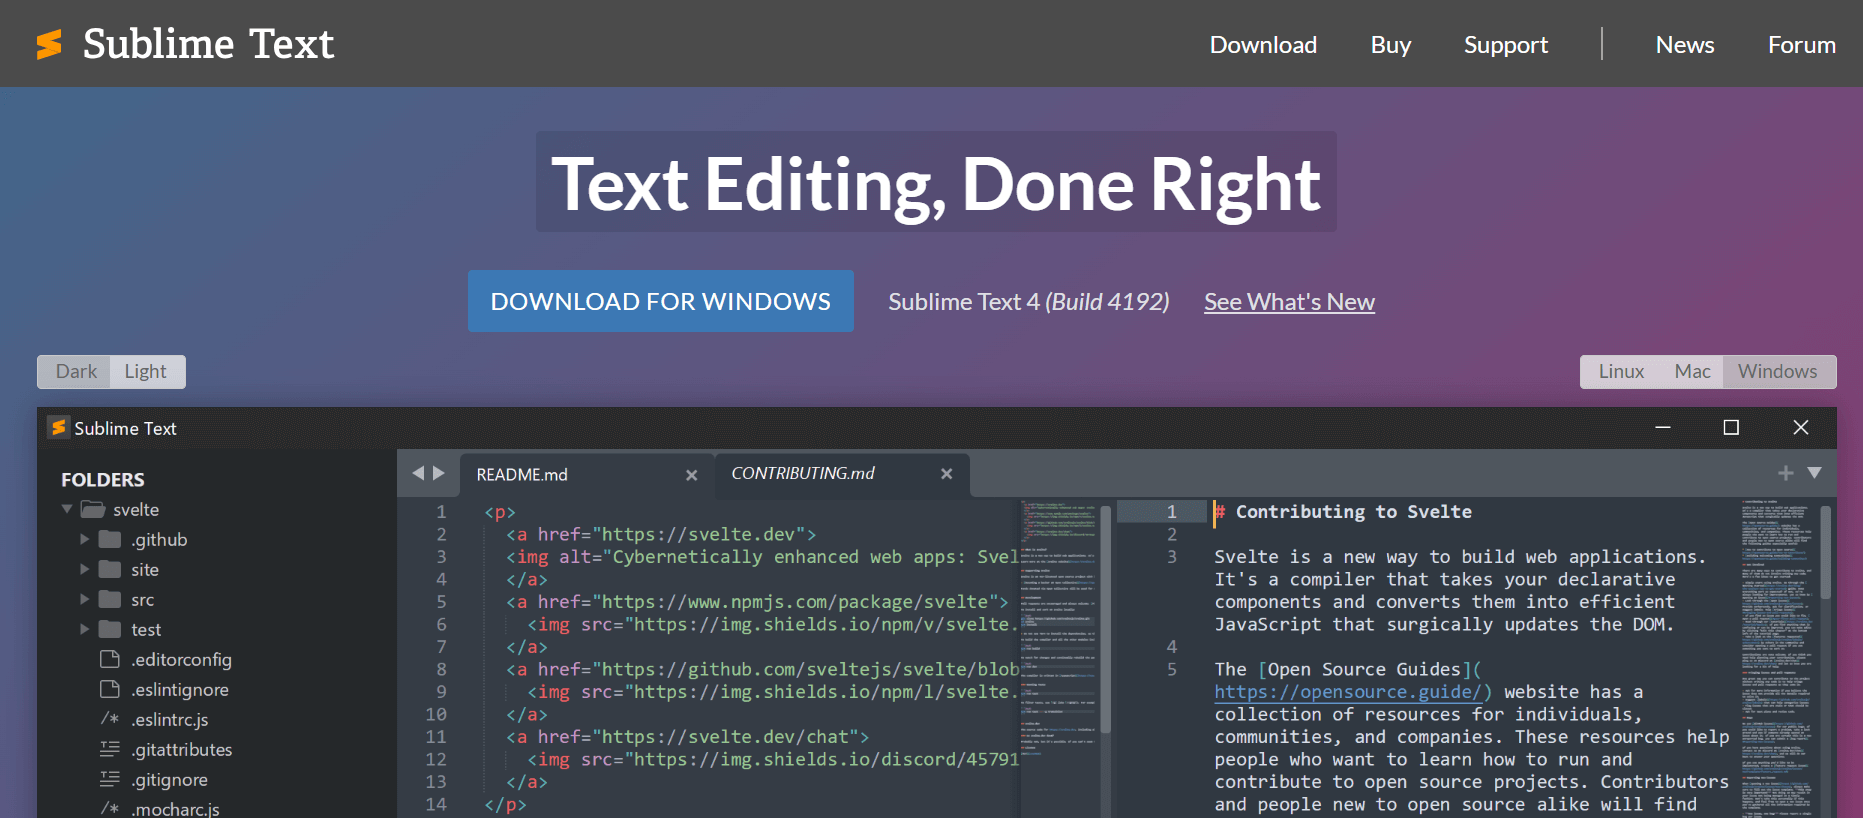Click the src folder icon
The image size is (1863, 818).
pyautogui.click(x=110, y=599)
